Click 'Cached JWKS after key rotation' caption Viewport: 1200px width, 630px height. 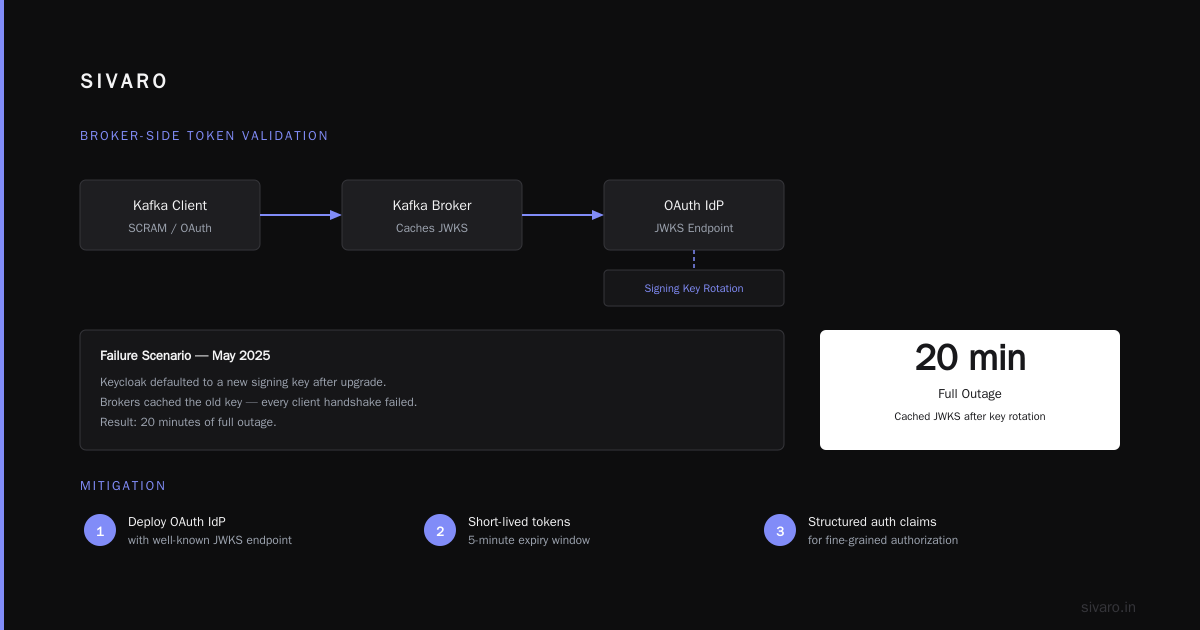(970, 416)
